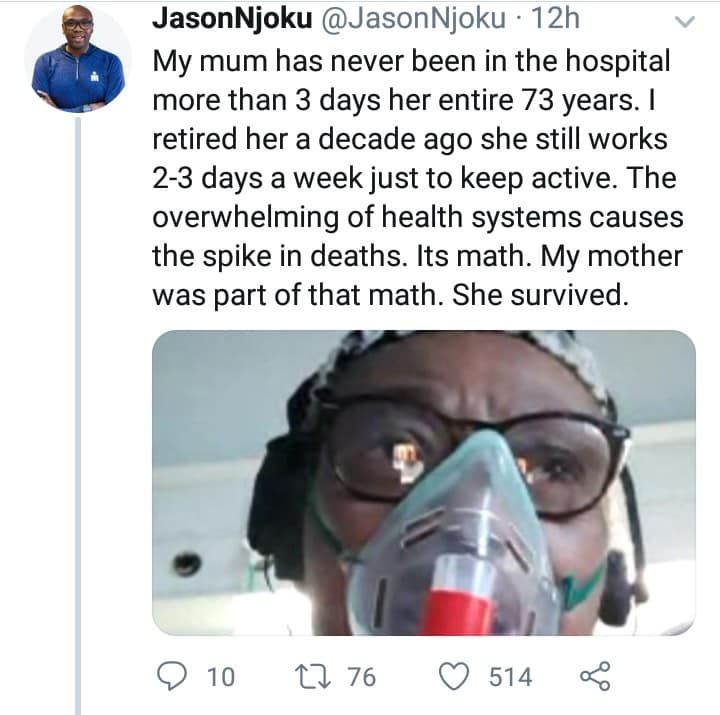Click the like count 514
720x715 pixels.
510,677
